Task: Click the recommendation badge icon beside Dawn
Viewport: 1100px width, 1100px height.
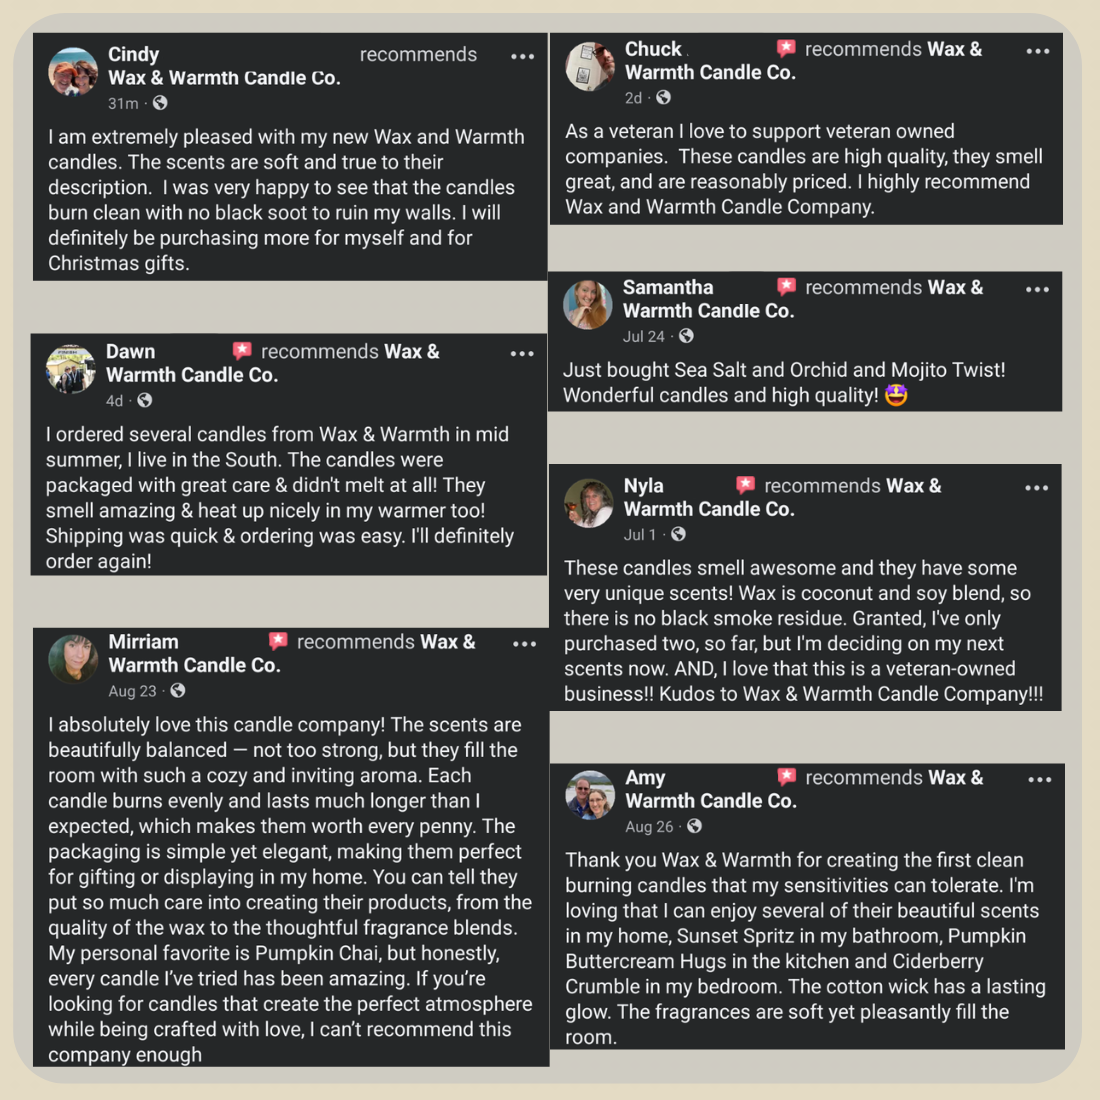Action: pyautogui.click(x=242, y=351)
